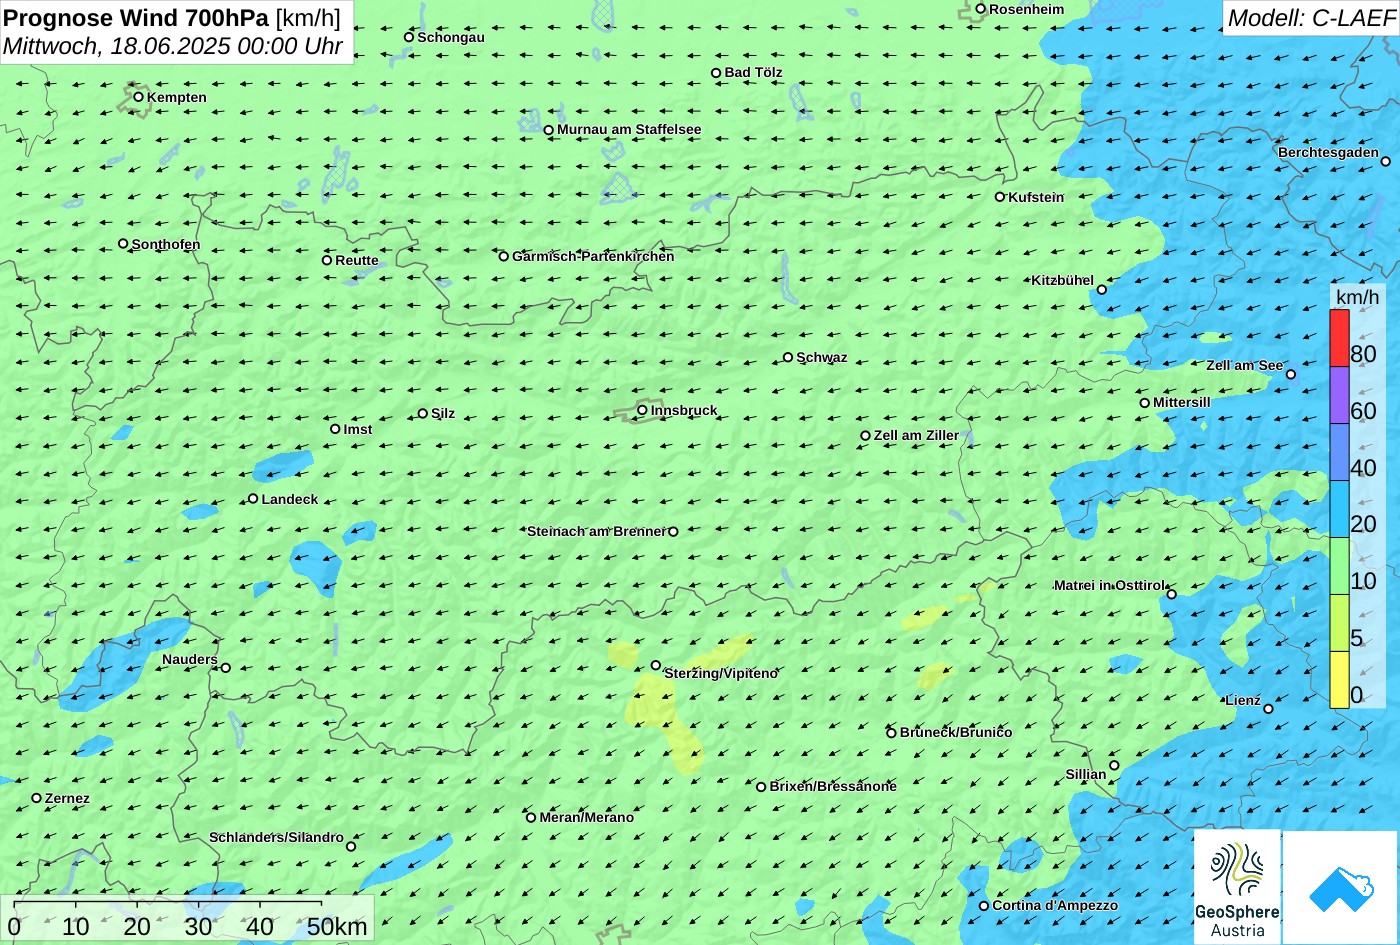This screenshot has height=945, width=1400.
Task: Click the Mittersill location dot
Action: [x=1145, y=403]
